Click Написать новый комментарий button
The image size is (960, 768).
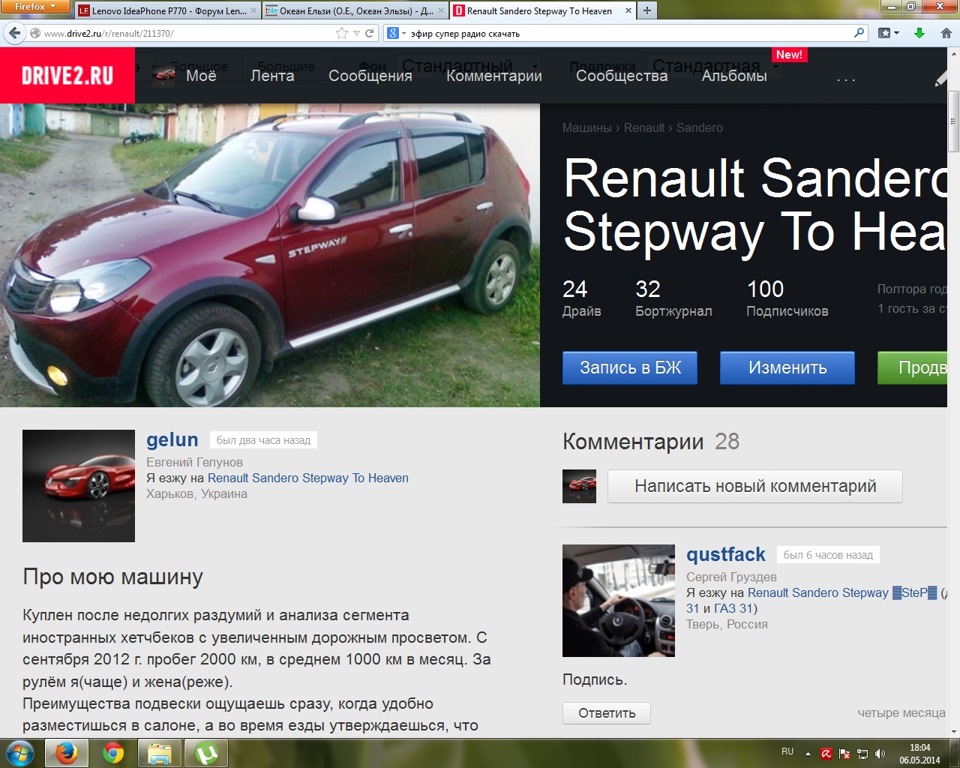pos(755,486)
